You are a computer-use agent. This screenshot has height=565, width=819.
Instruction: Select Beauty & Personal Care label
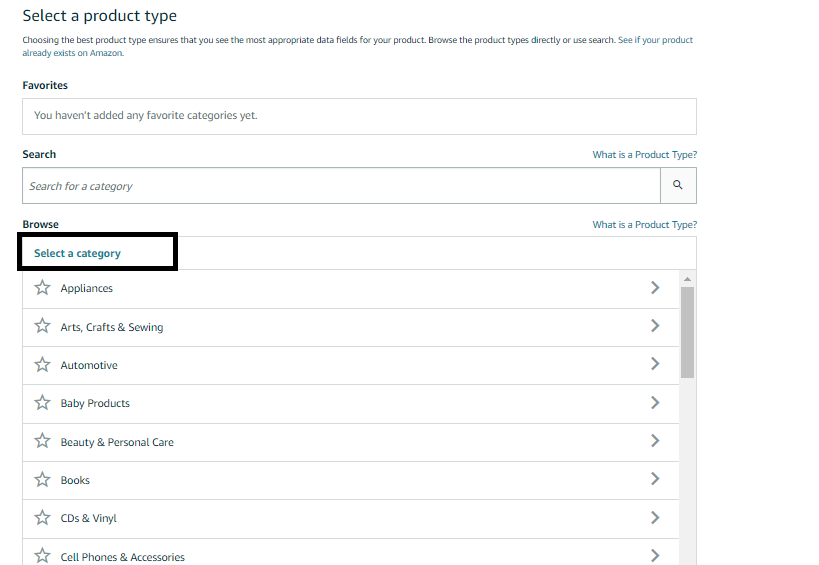click(117, 442)
